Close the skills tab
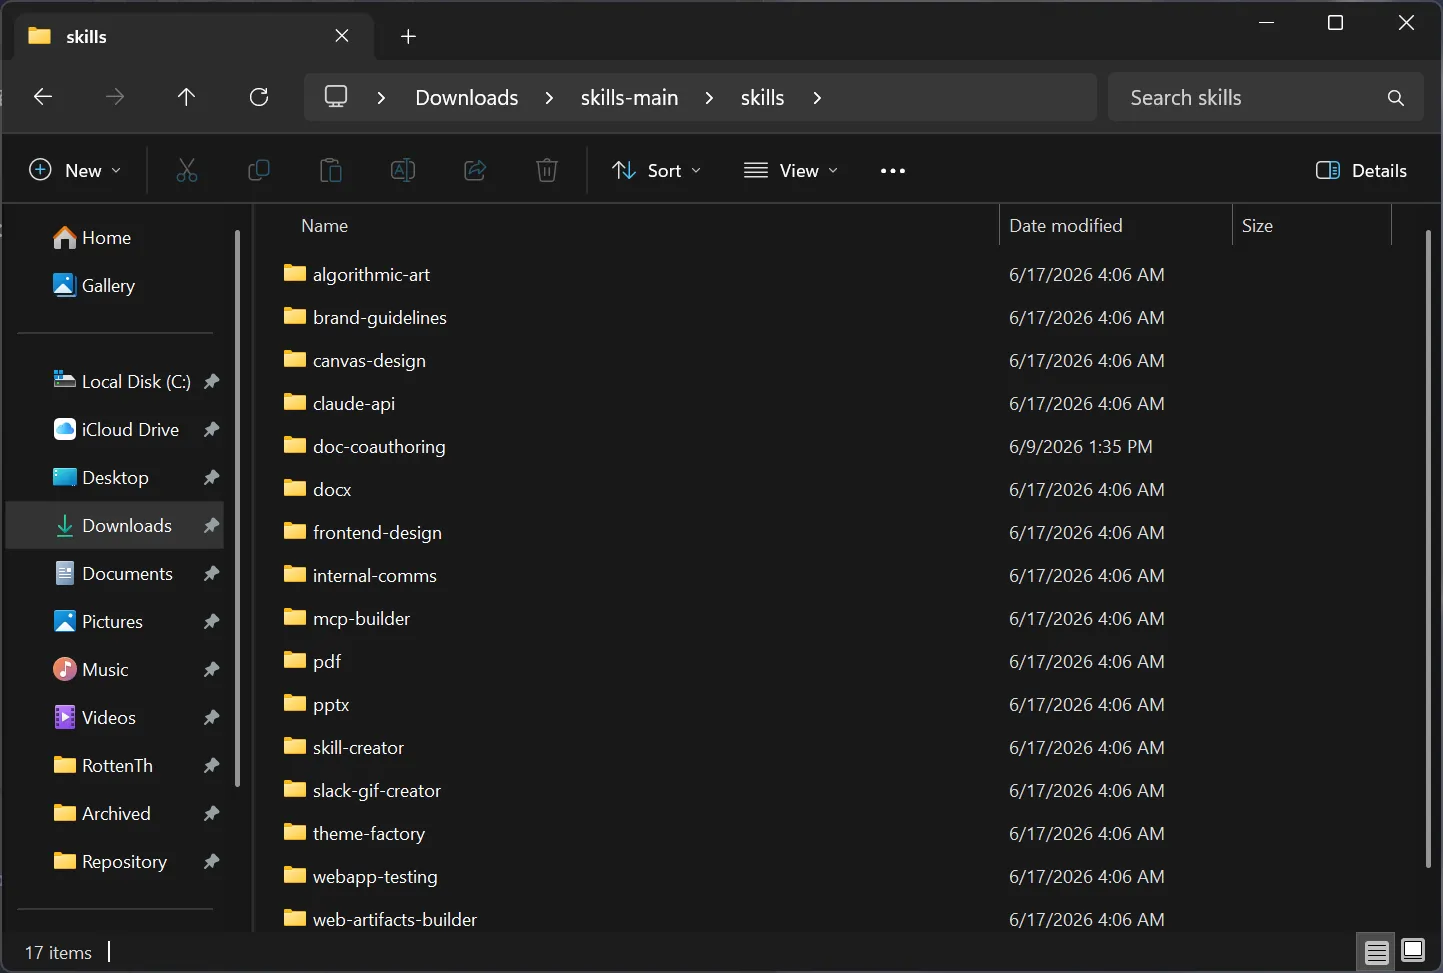 point(342,36)
